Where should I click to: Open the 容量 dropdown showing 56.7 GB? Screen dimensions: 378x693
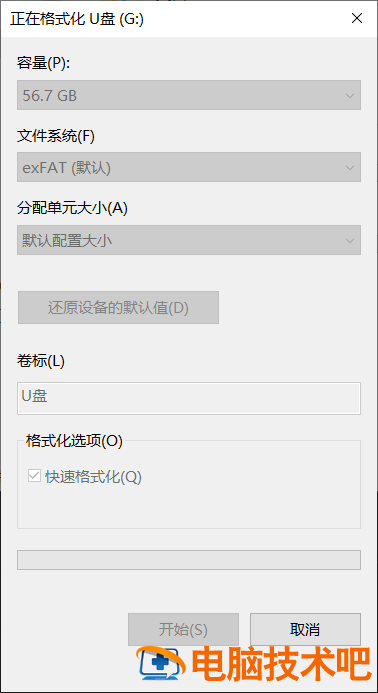point(189,95)
